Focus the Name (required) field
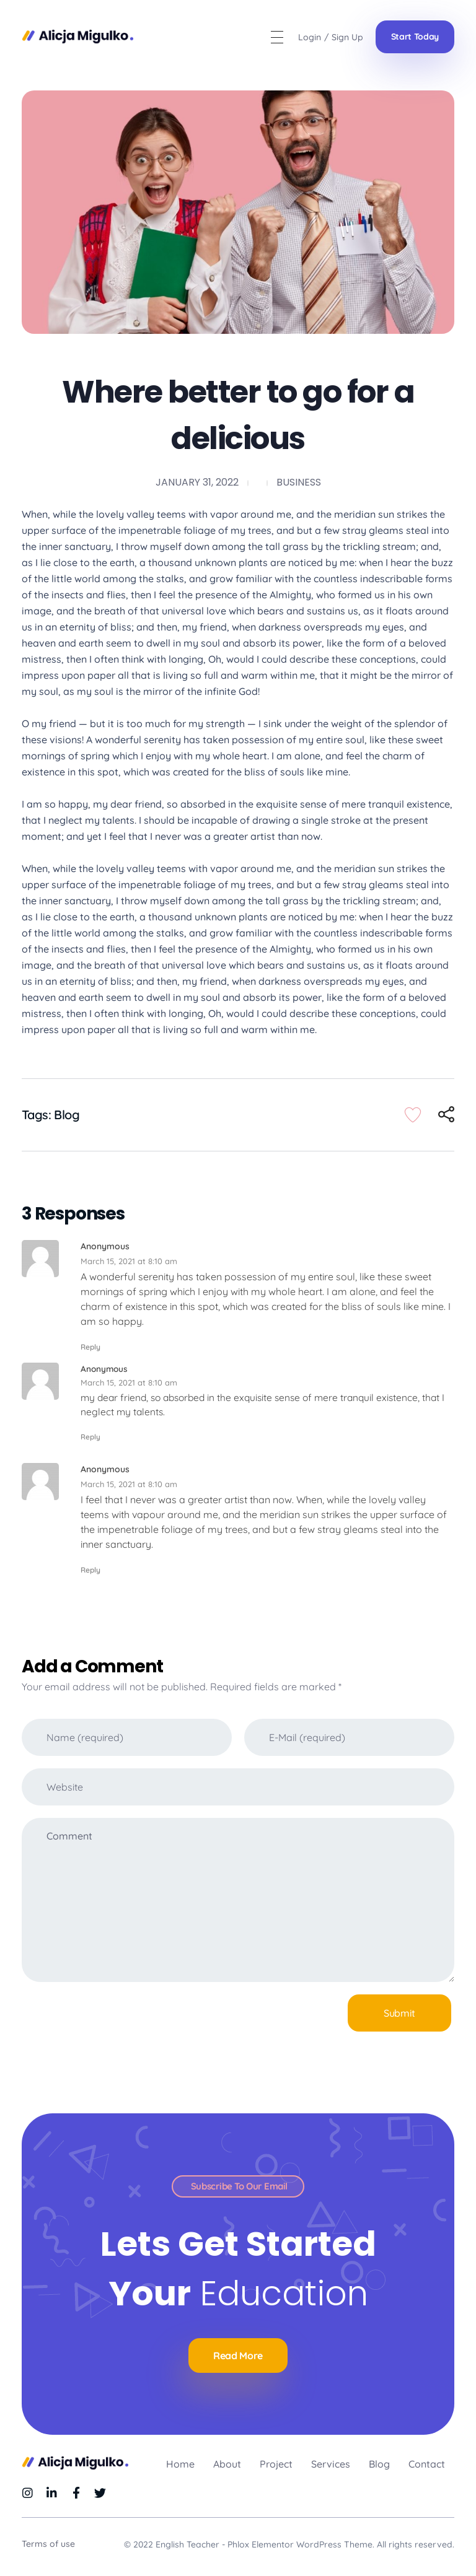 pos(127,1738)
